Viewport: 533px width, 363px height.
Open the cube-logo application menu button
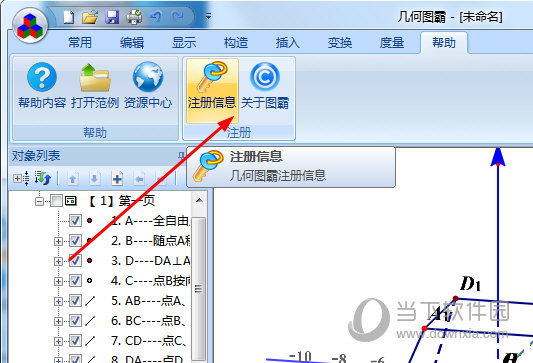point(30,25)
